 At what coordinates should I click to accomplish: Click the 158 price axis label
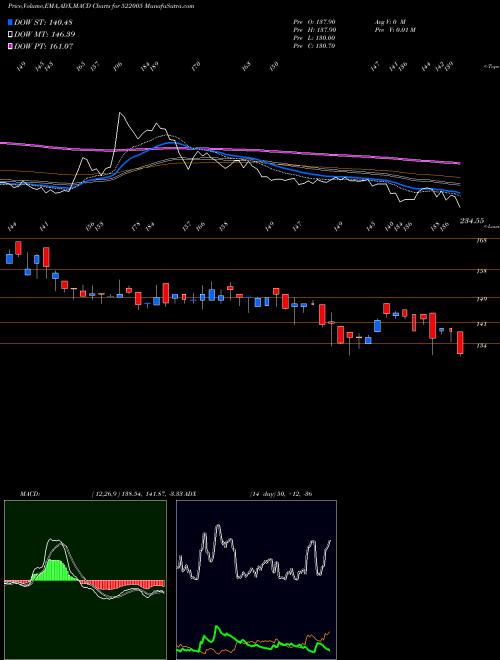481,271
